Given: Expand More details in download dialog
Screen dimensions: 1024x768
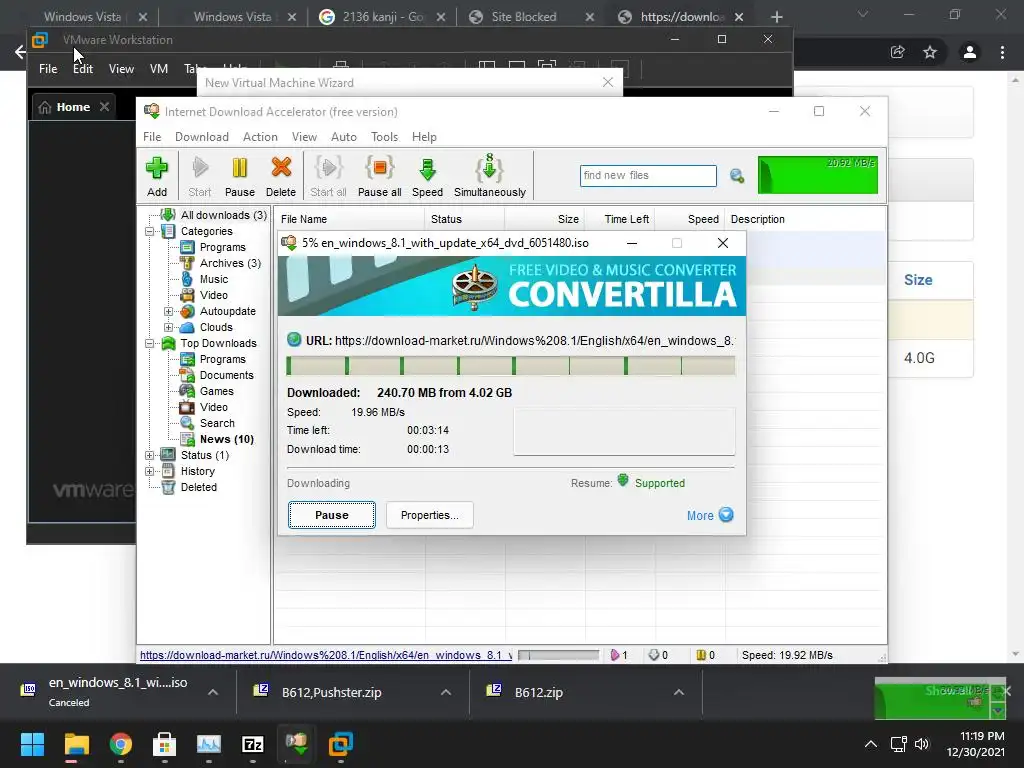Looking at the screenshot, I should [x=710, y=515].
